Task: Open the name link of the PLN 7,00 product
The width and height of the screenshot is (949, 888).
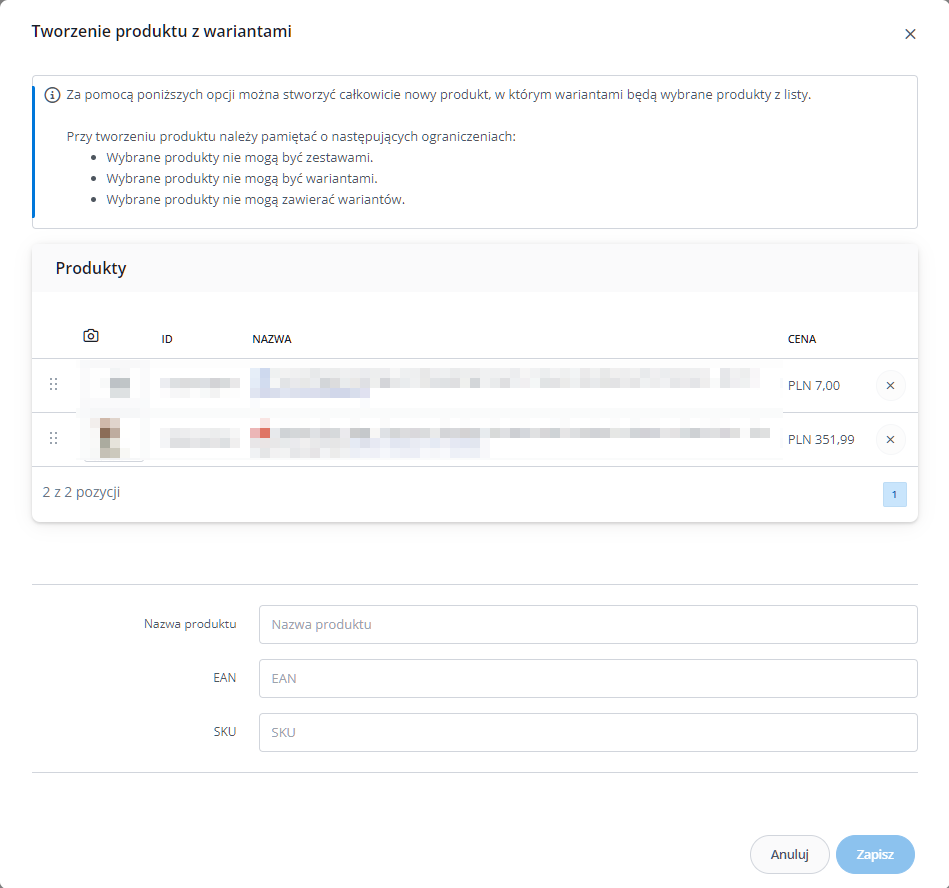Action: tap(505, 383)
